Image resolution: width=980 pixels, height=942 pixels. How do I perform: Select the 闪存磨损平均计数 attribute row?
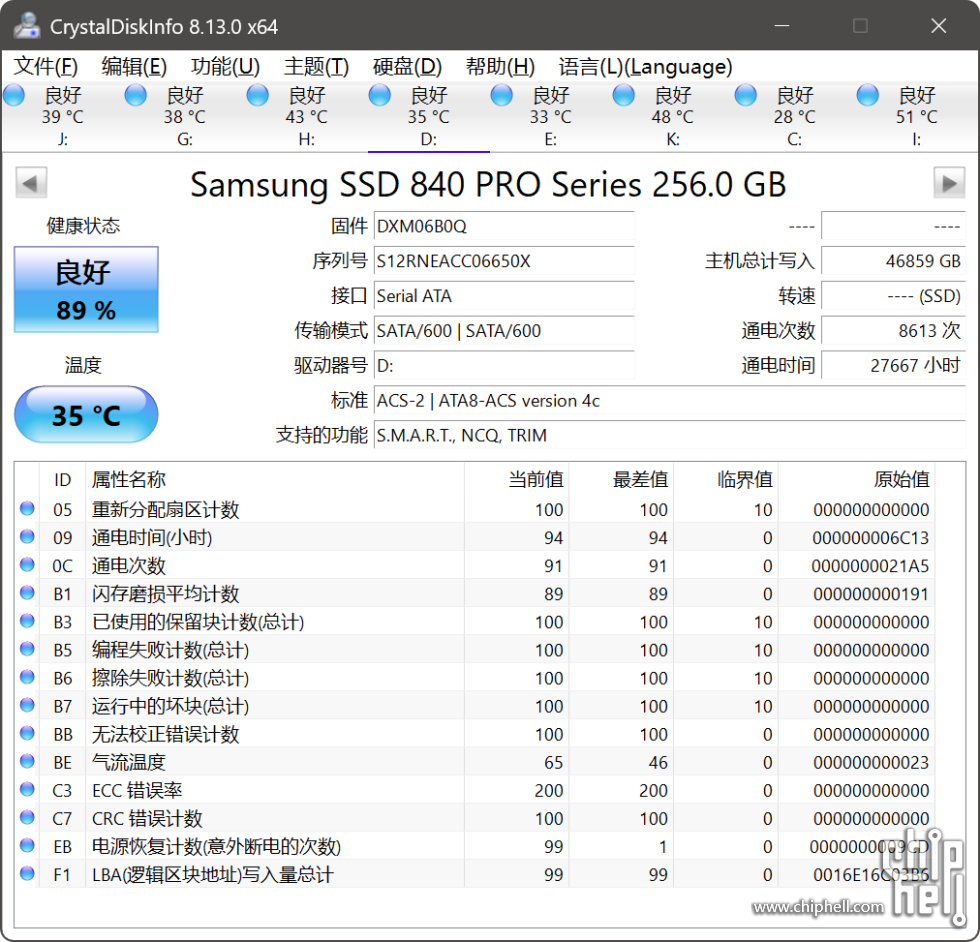coord(475,593)
